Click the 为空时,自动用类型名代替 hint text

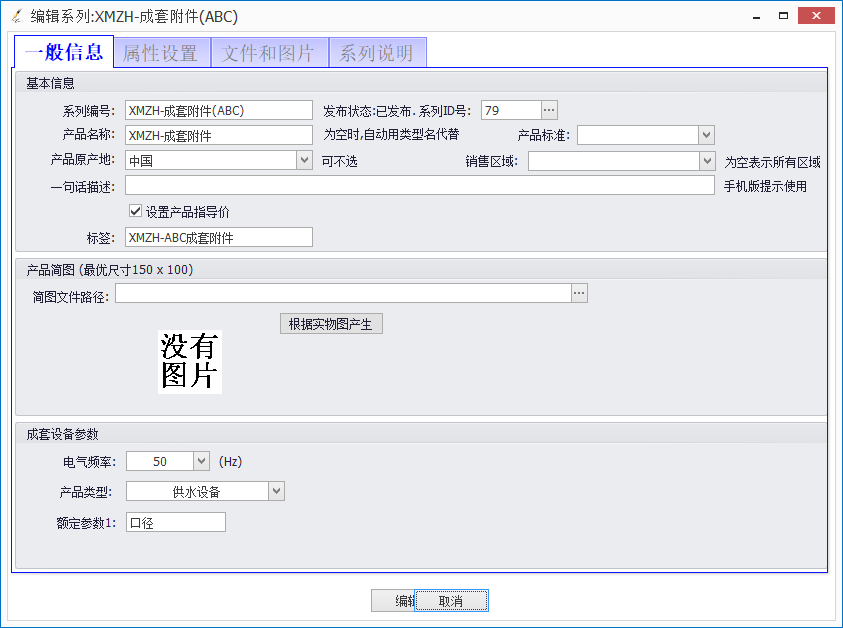click(x=391, y=134)
